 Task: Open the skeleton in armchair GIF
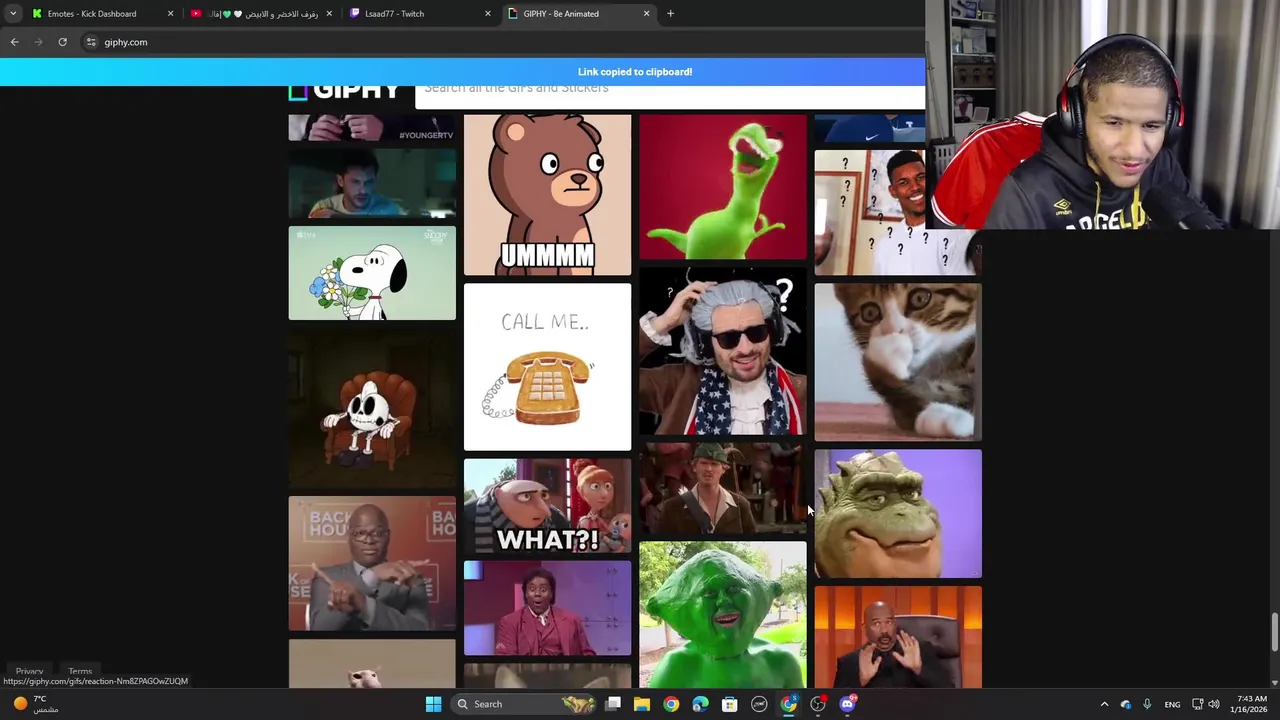pos(372,408)
